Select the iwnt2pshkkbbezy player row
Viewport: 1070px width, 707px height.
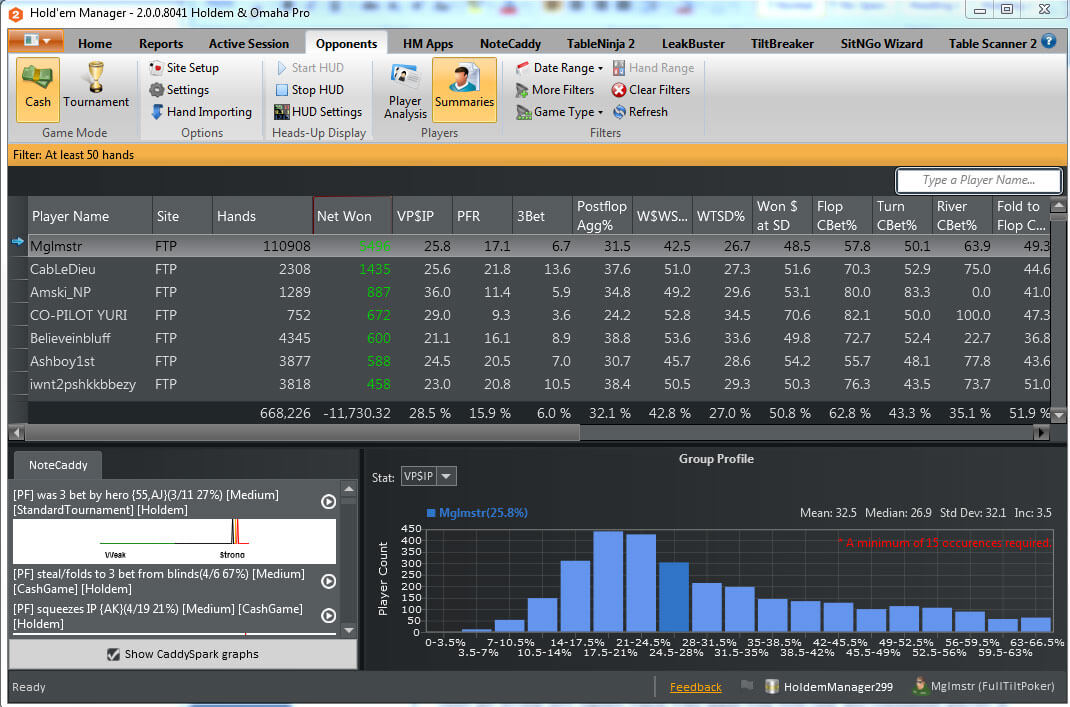coord(538,384)
